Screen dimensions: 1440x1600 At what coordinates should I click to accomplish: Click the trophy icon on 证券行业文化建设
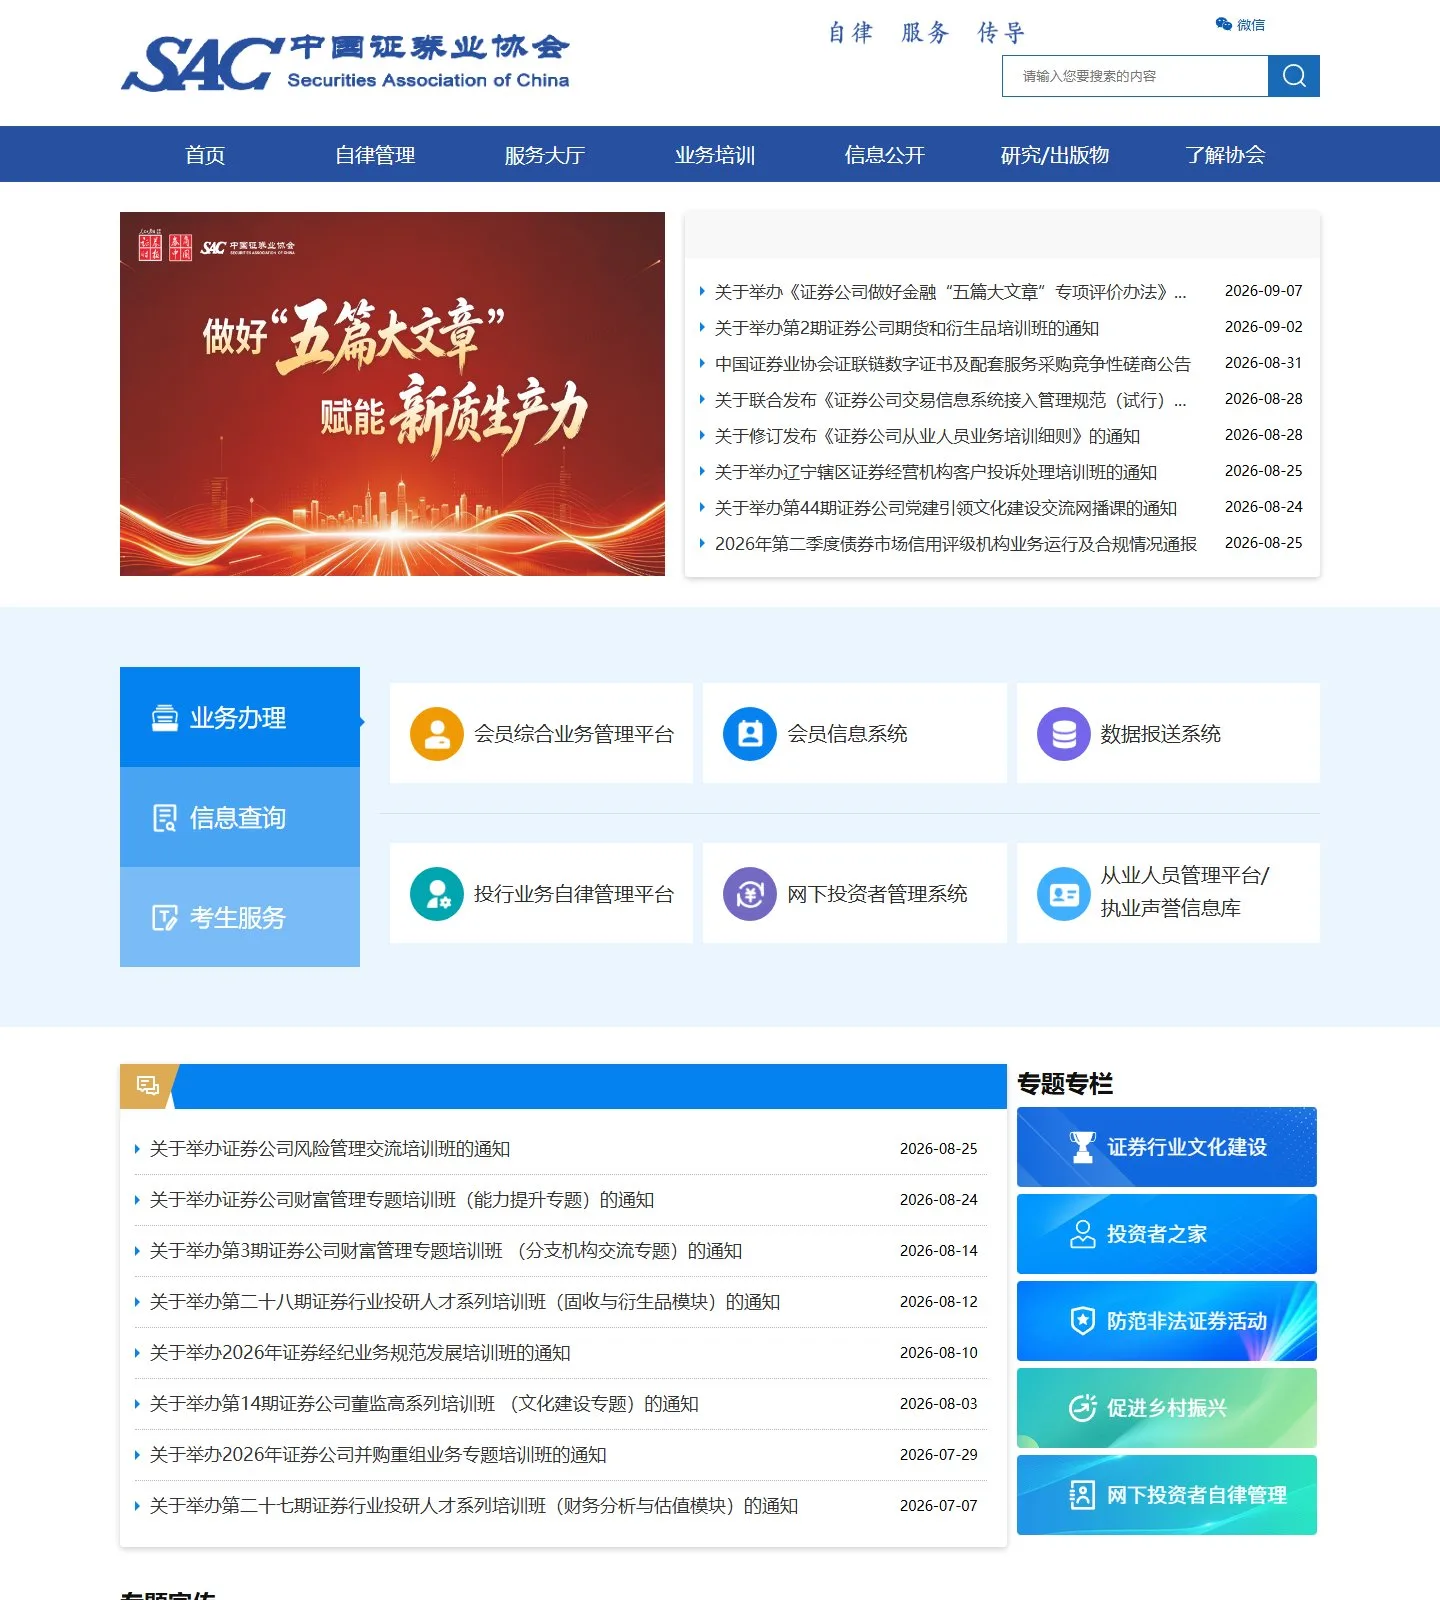click(1082, 1147)
